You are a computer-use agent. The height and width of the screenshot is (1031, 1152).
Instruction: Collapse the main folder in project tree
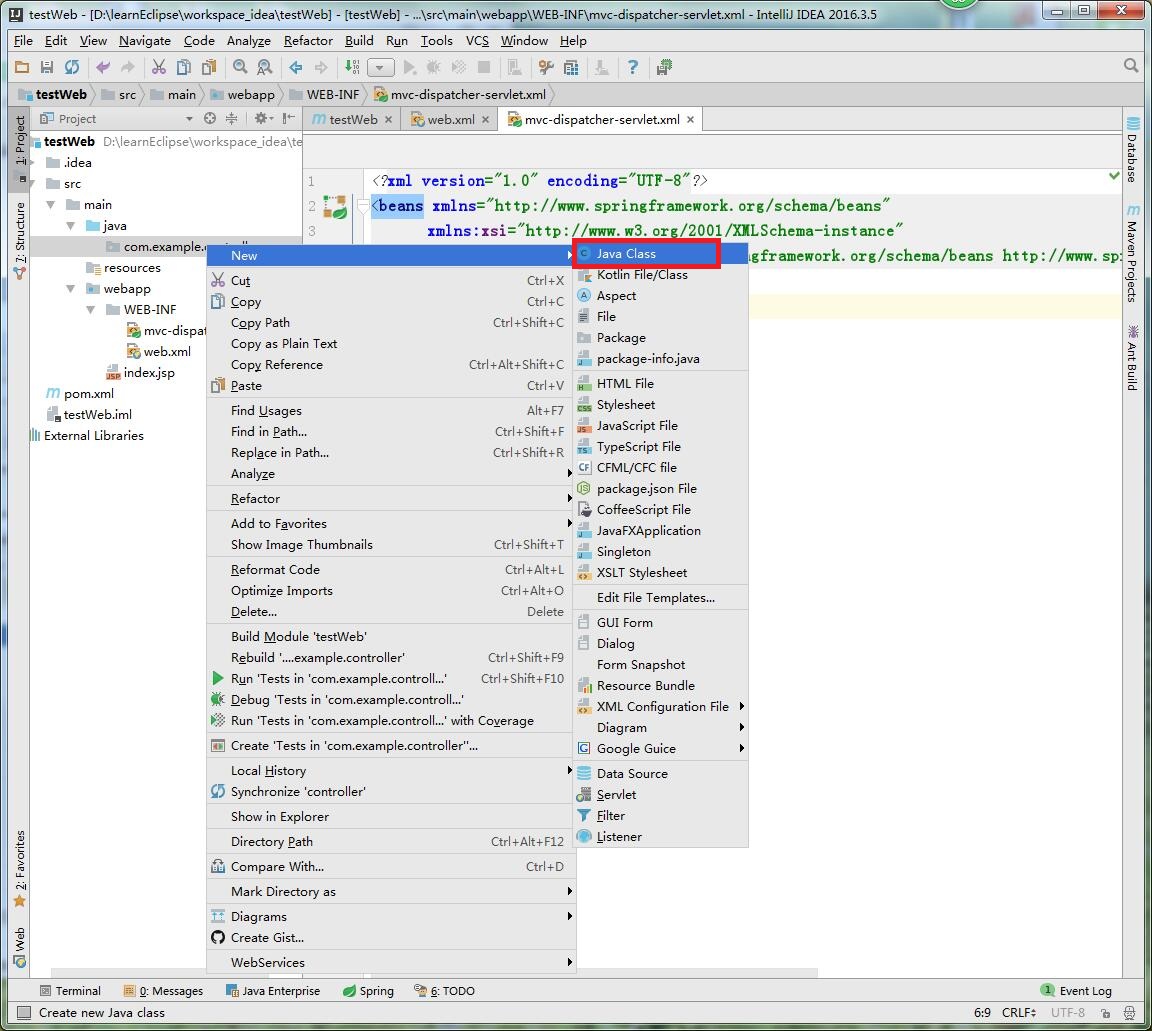click(51, 205)
